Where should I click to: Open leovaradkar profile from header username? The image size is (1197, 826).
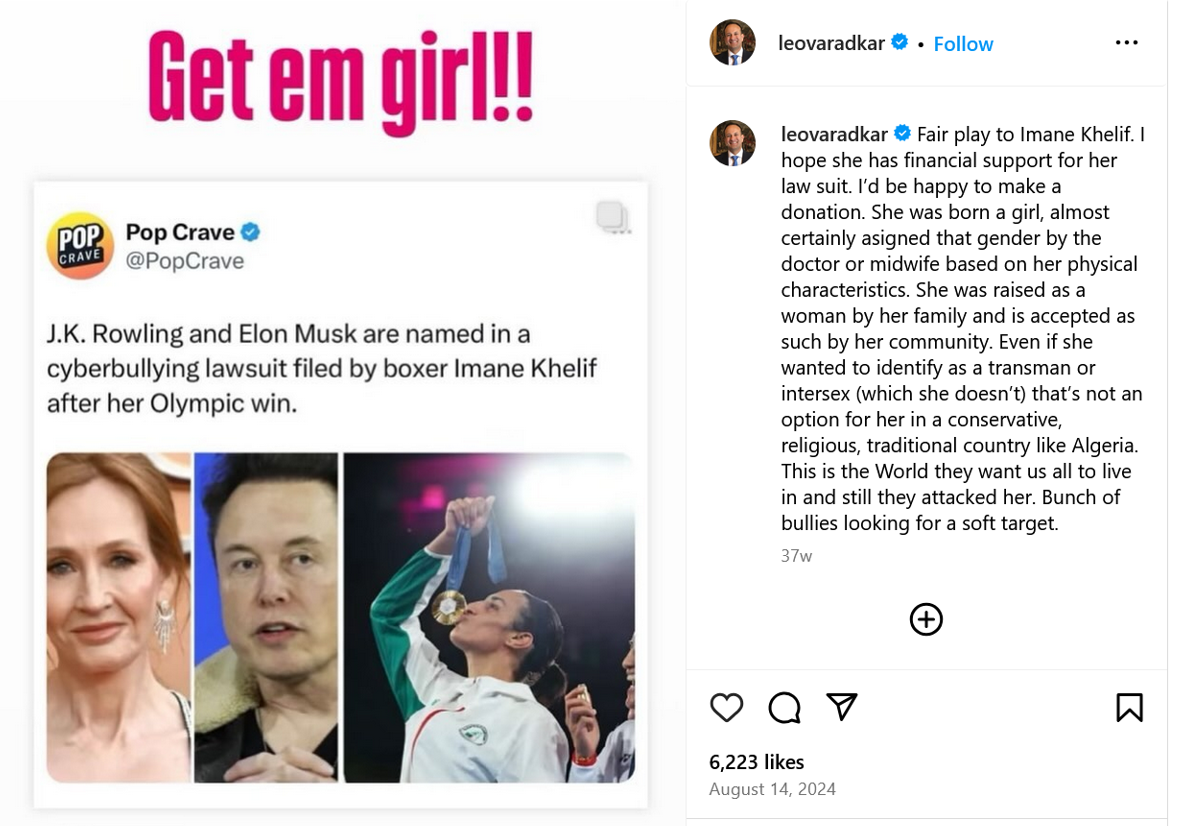(x=832, y=44)
